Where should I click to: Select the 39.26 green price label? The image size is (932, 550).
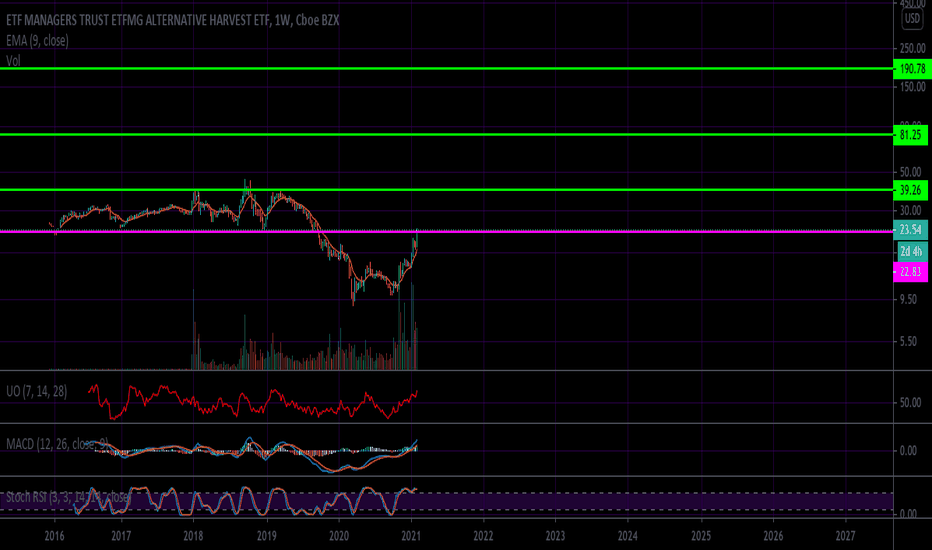tap(911, 190)
